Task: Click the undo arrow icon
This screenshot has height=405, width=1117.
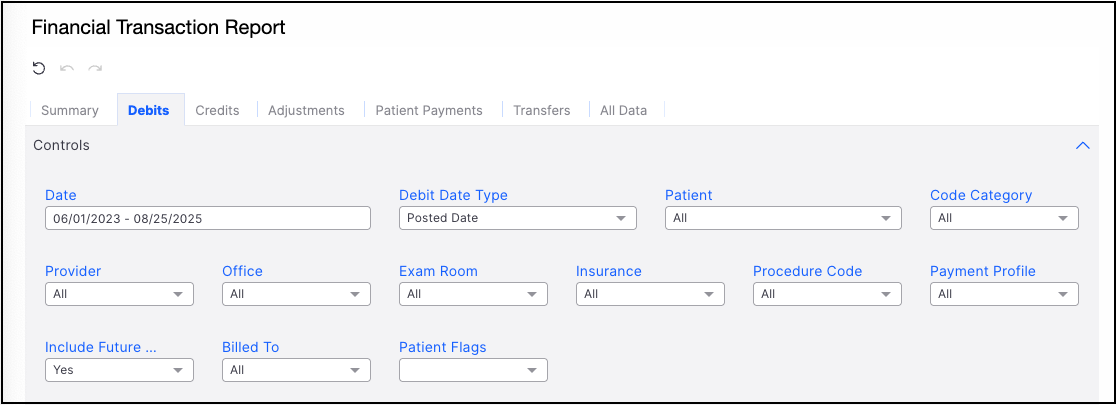Action: pyautogui.click(x=67, y=68)
